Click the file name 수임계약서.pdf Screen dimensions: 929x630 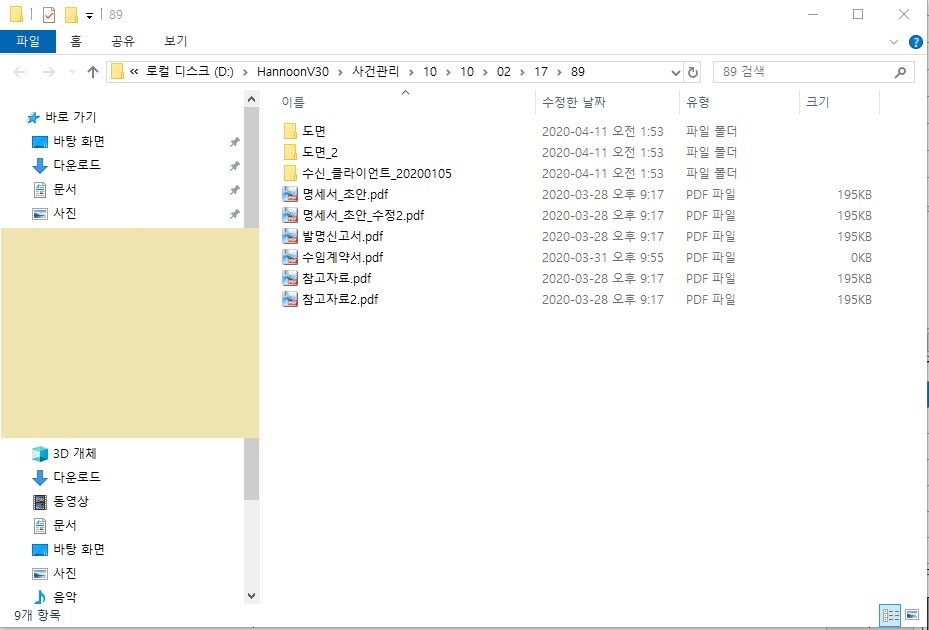[342, 257]
